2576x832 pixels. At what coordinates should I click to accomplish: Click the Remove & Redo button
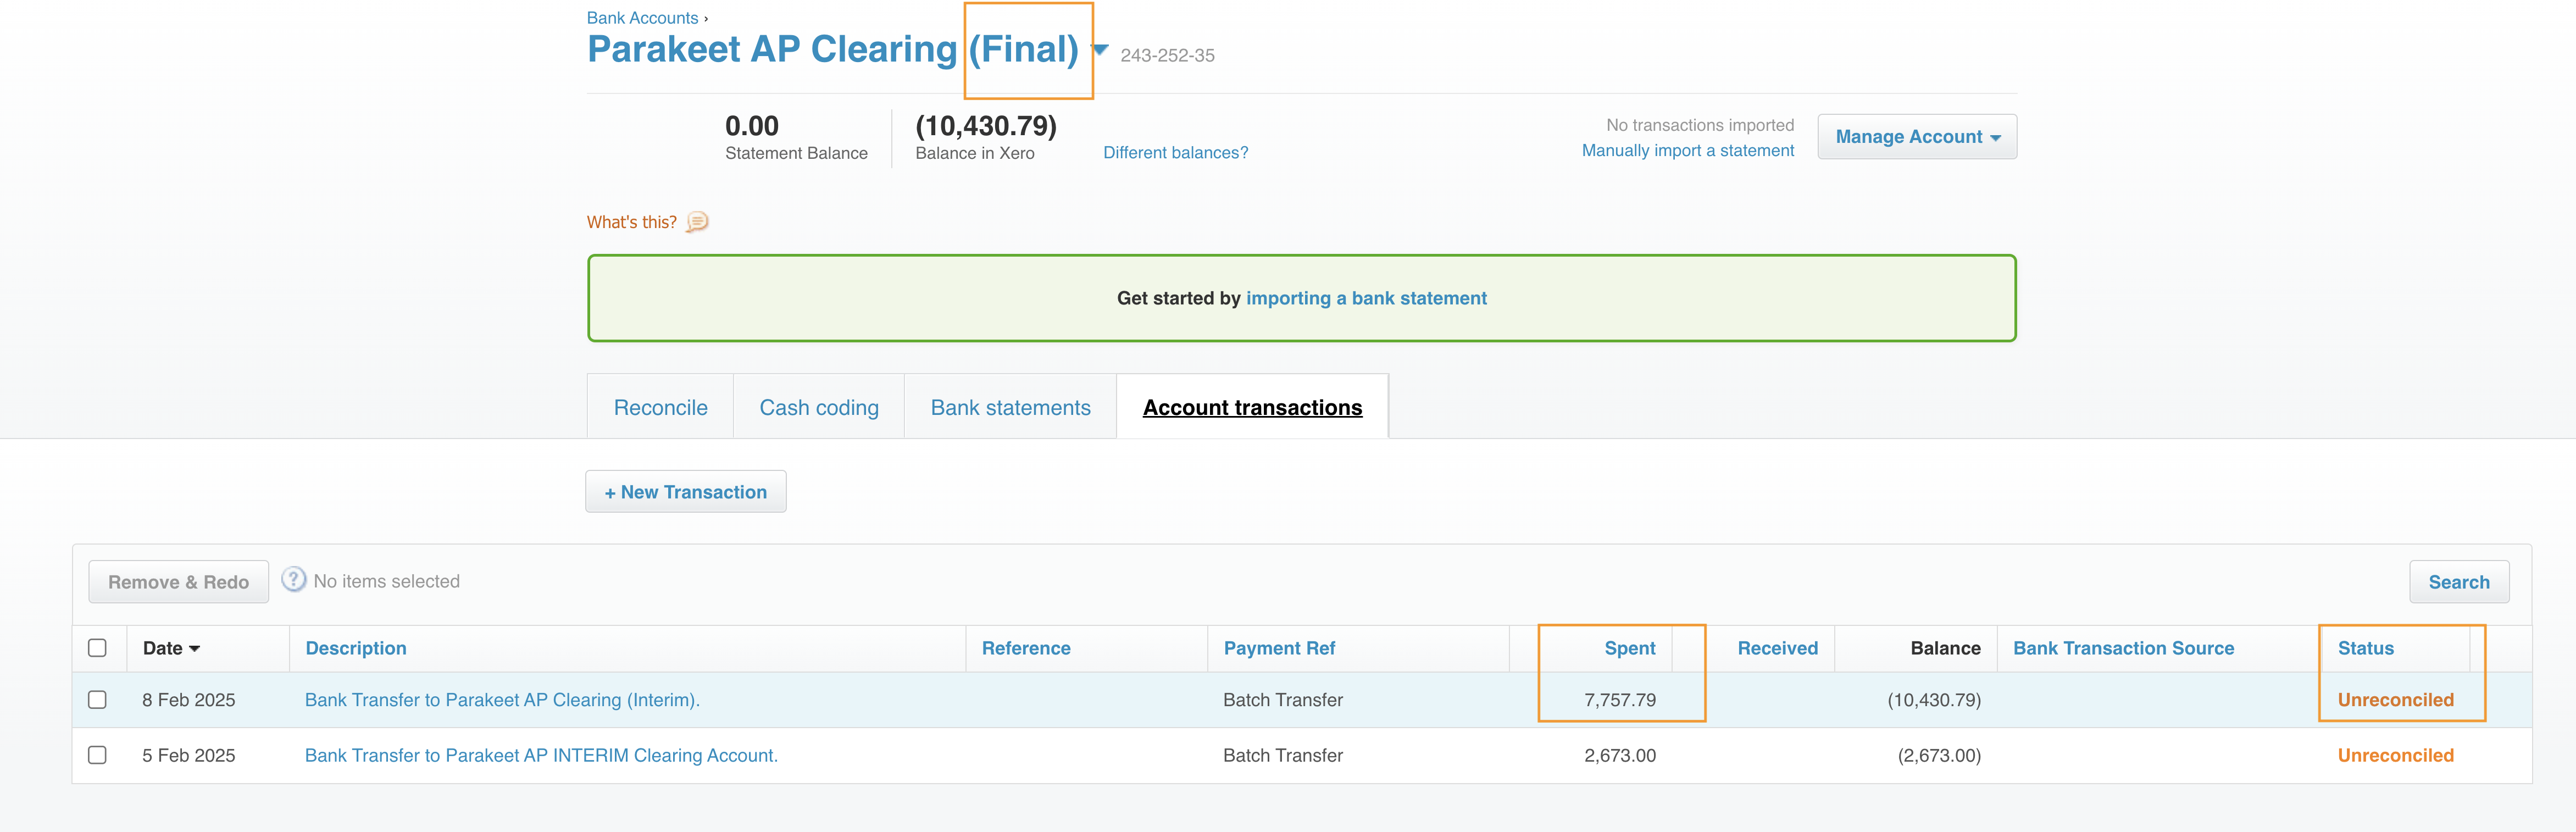click(x=178, y=582)
